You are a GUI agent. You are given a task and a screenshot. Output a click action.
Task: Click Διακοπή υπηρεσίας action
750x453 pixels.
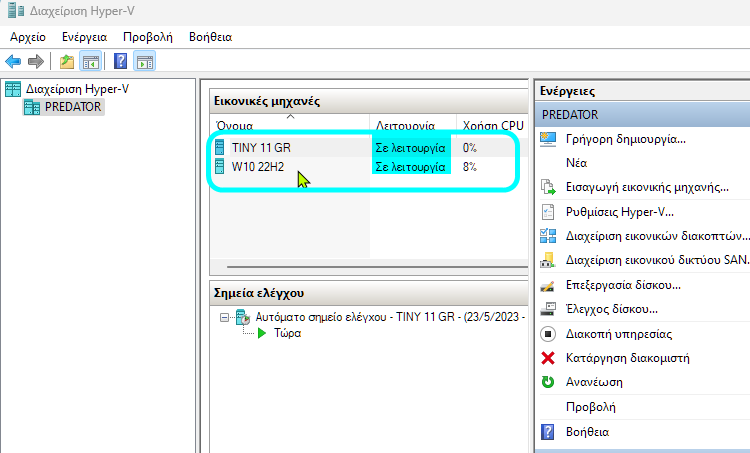coord(619,334)
